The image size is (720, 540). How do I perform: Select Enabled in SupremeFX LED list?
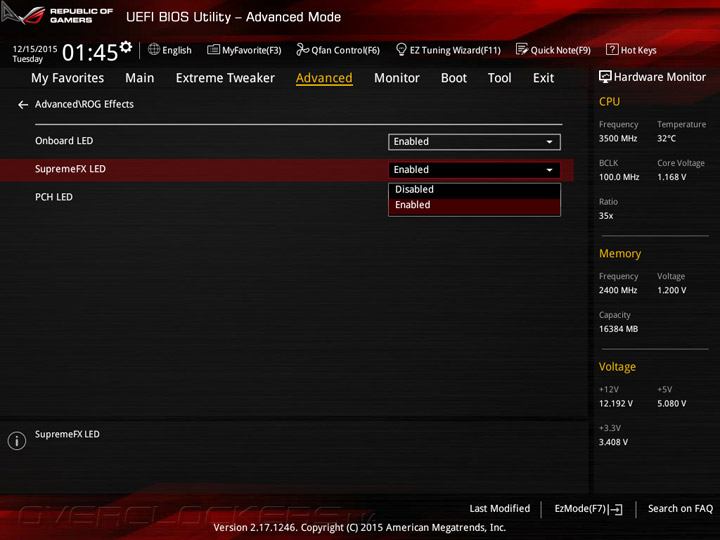pos(474,205)
